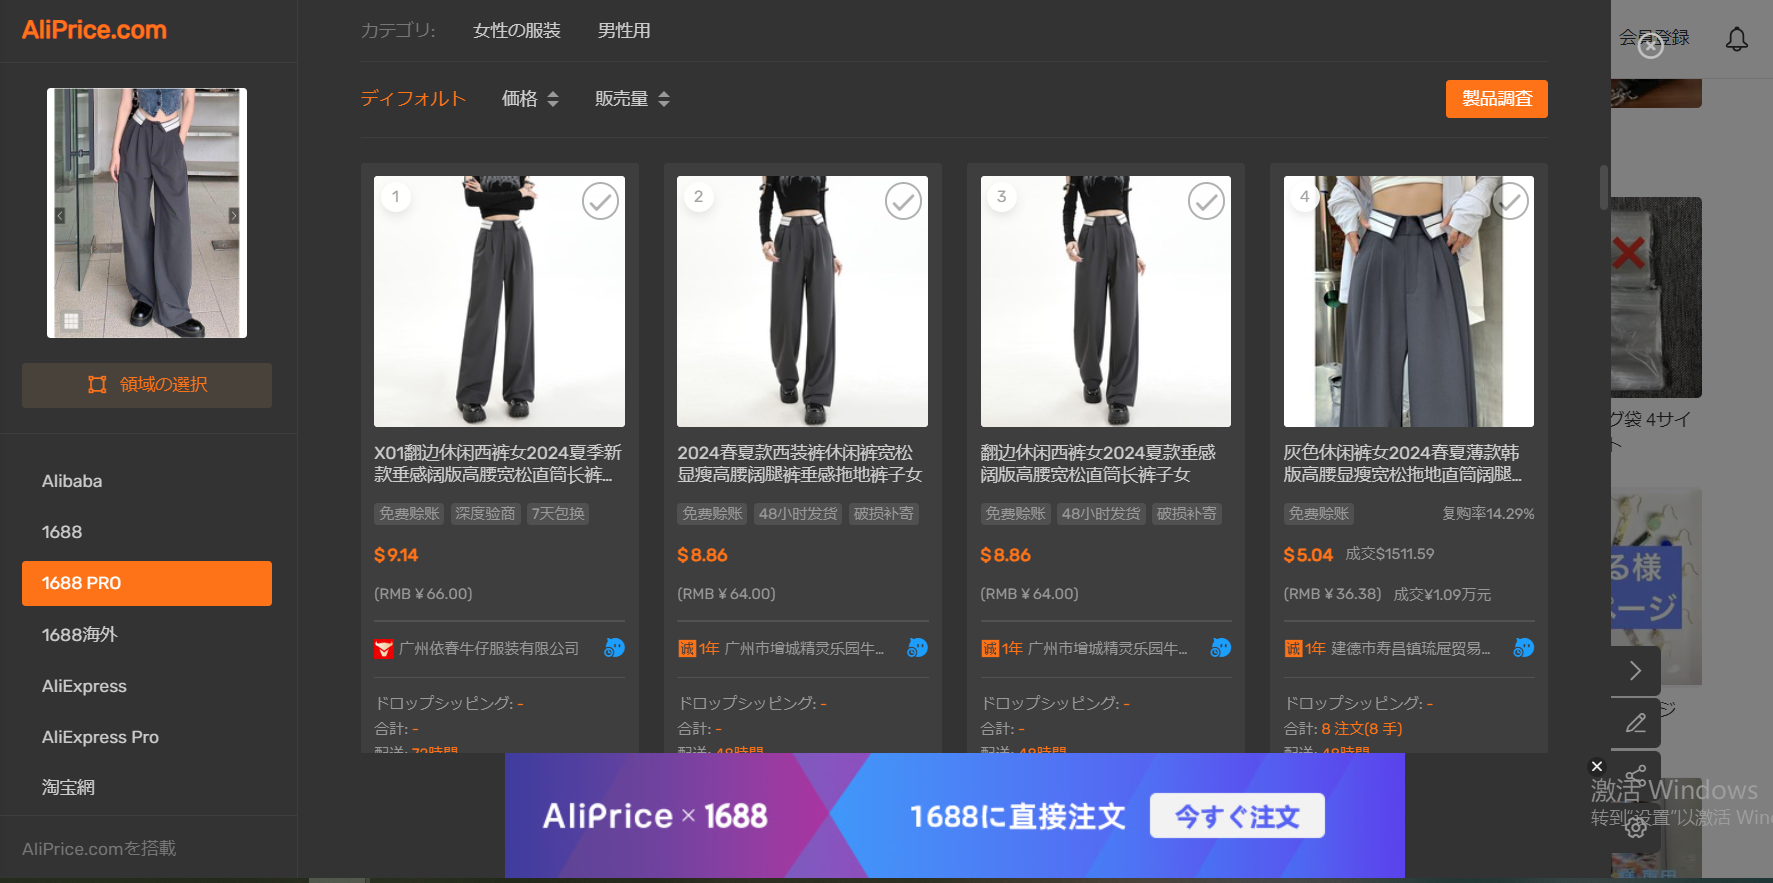Switch to the AliExpress source
The width and height of the screenshot is (1773, 883).
(x=147, y=686)
